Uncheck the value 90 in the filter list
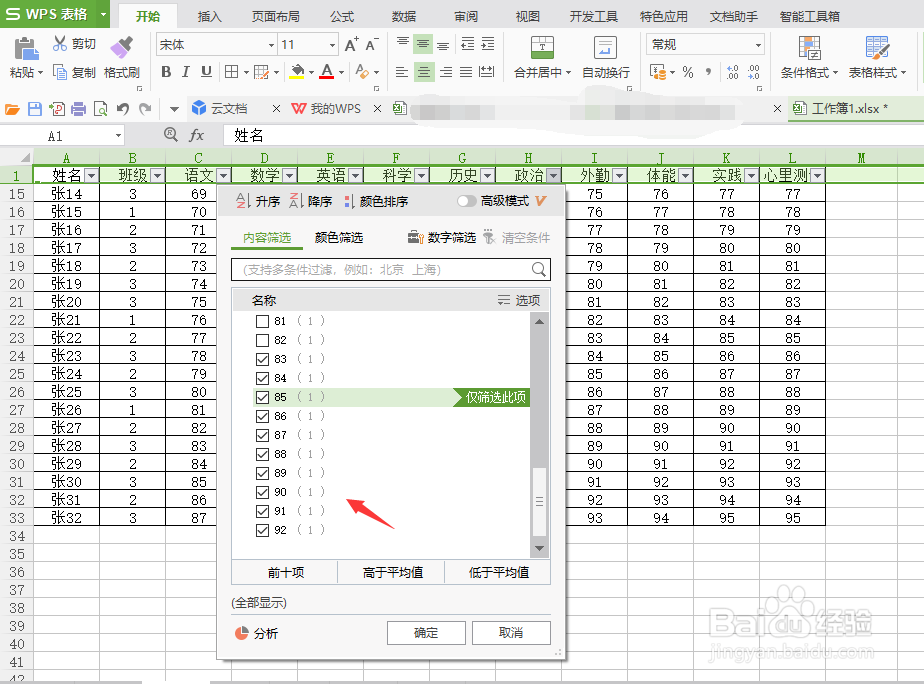Image resolution: width=924 pixels, height=684 pixels. pos(262,492)
